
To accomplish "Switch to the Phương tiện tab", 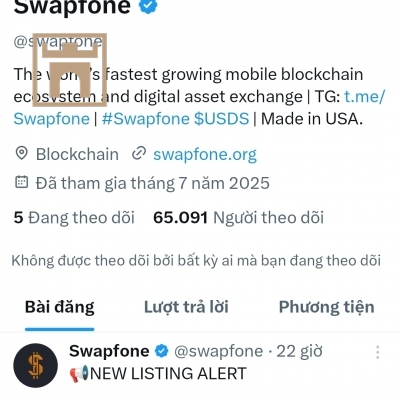I will point(326,307).
